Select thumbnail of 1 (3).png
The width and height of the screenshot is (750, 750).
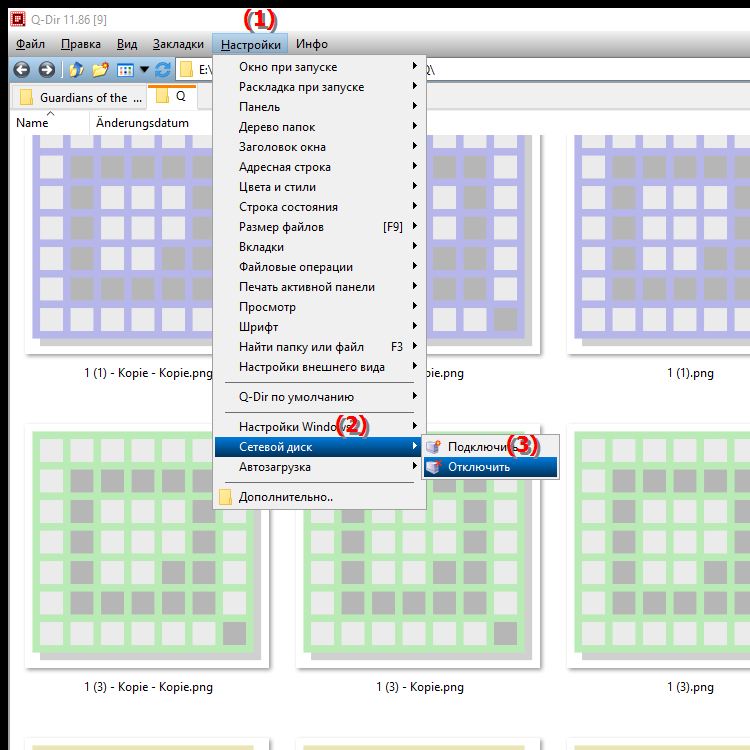coord(659,546)
